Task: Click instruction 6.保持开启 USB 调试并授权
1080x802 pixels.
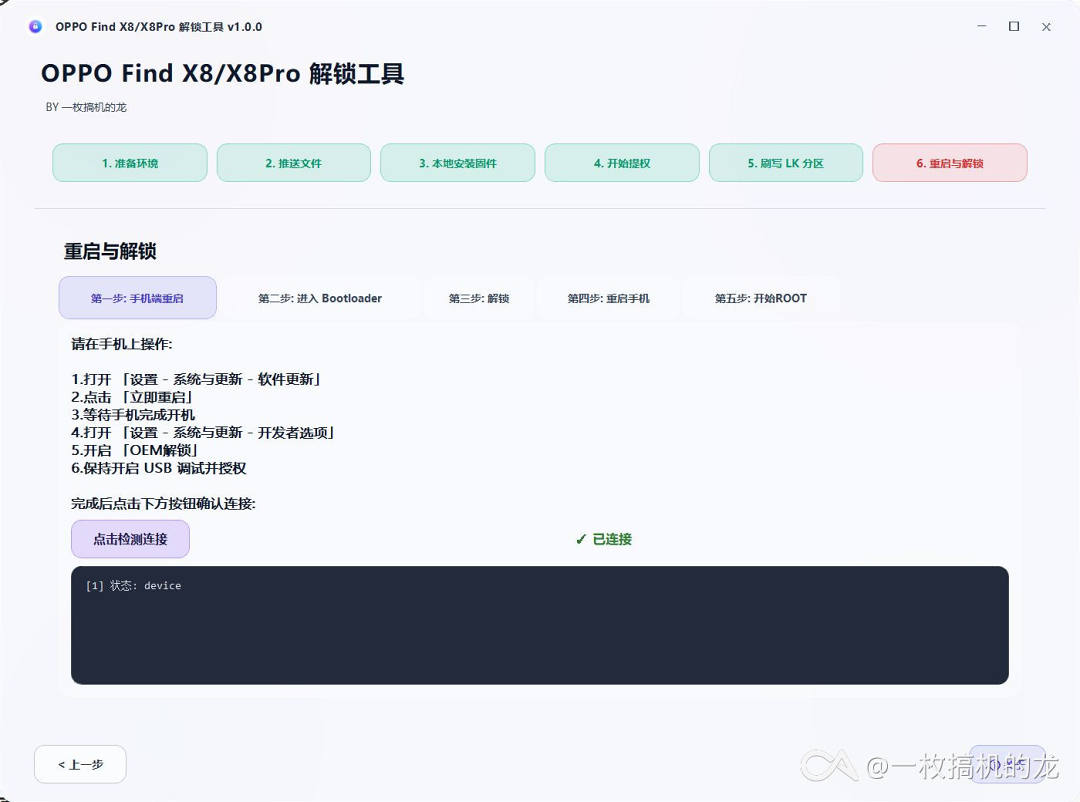Action: click(x=159, y=469)
